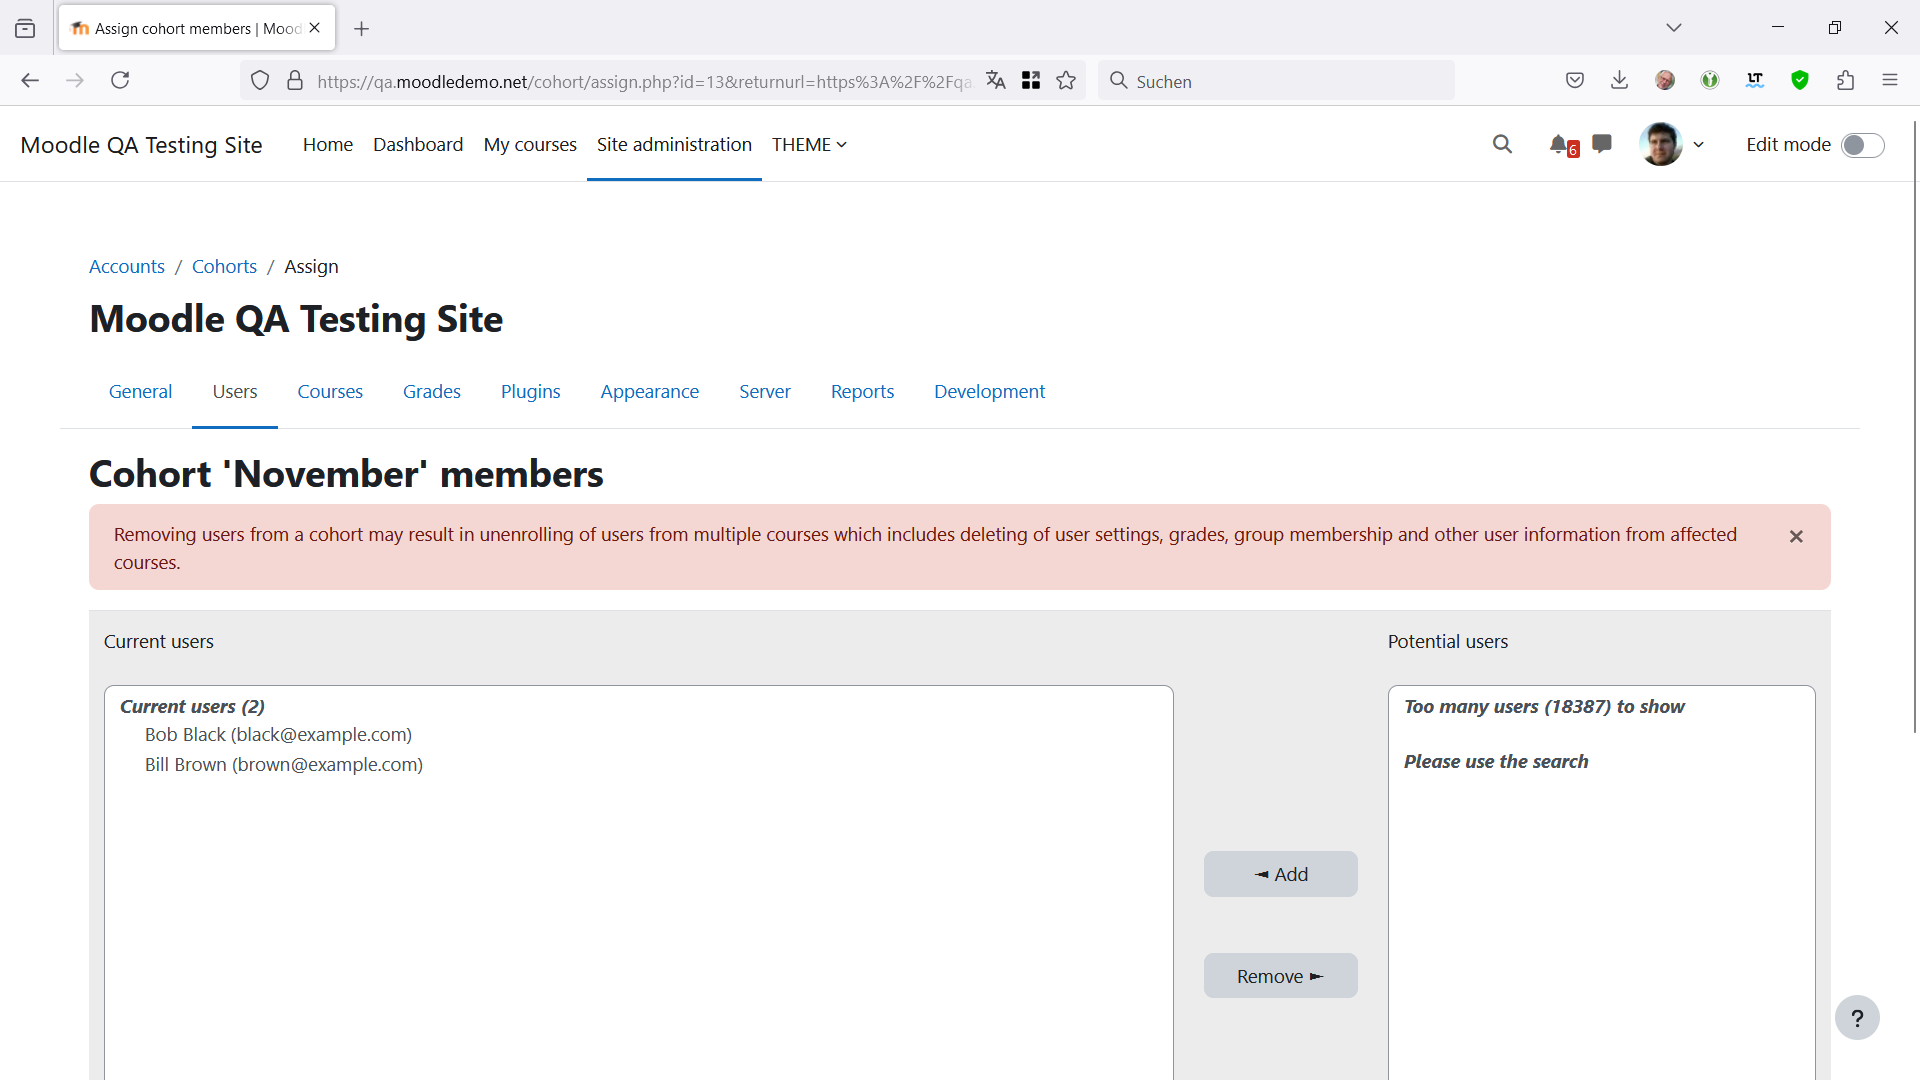Viewport: 1920px width, 1080px height.
Task: Open Dashboard from the navigation
Action: (418, 145)
